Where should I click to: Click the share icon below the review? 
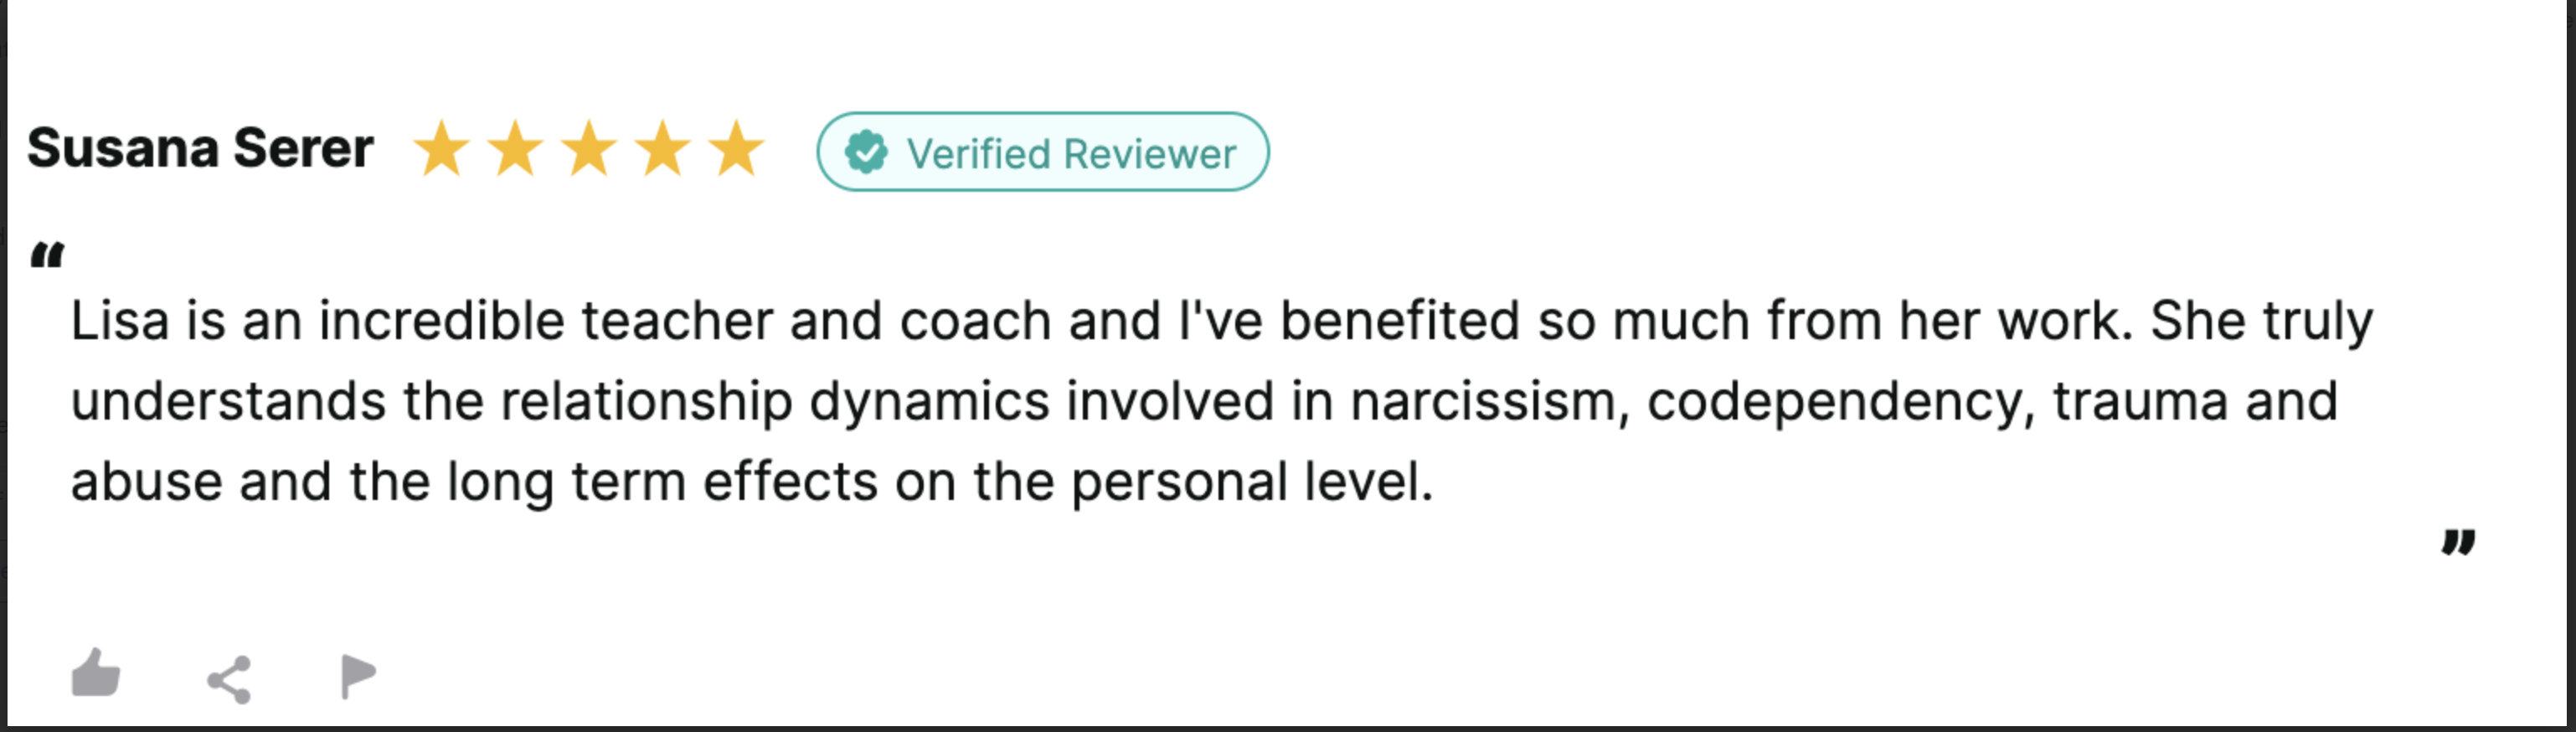tap(229, 680)
